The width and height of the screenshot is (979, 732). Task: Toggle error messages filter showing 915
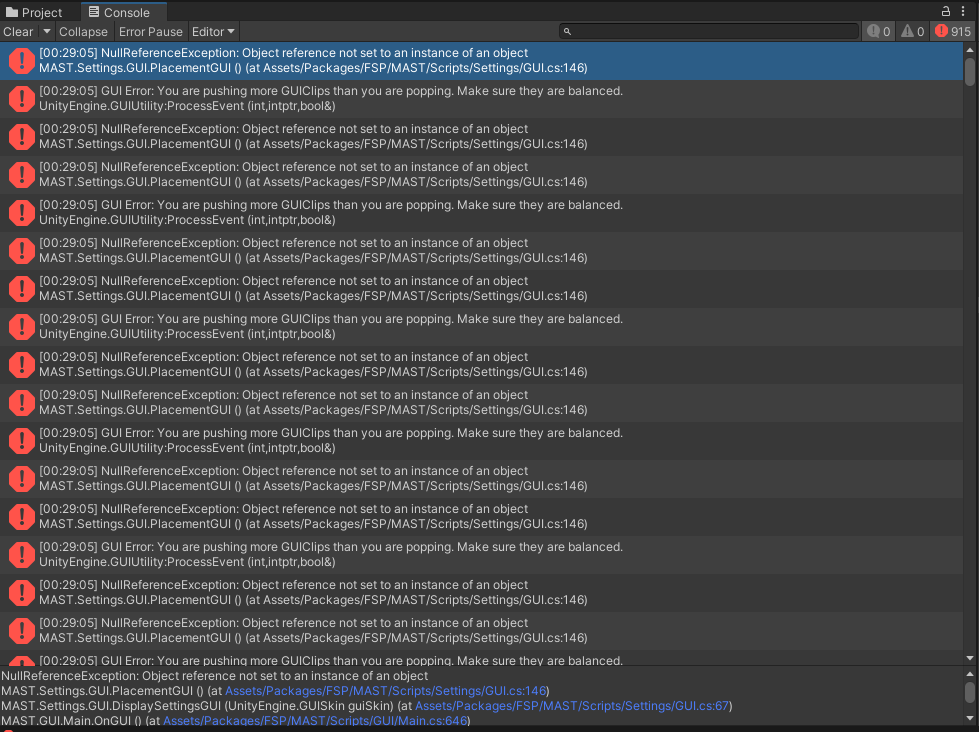click(x=953, y=31)
